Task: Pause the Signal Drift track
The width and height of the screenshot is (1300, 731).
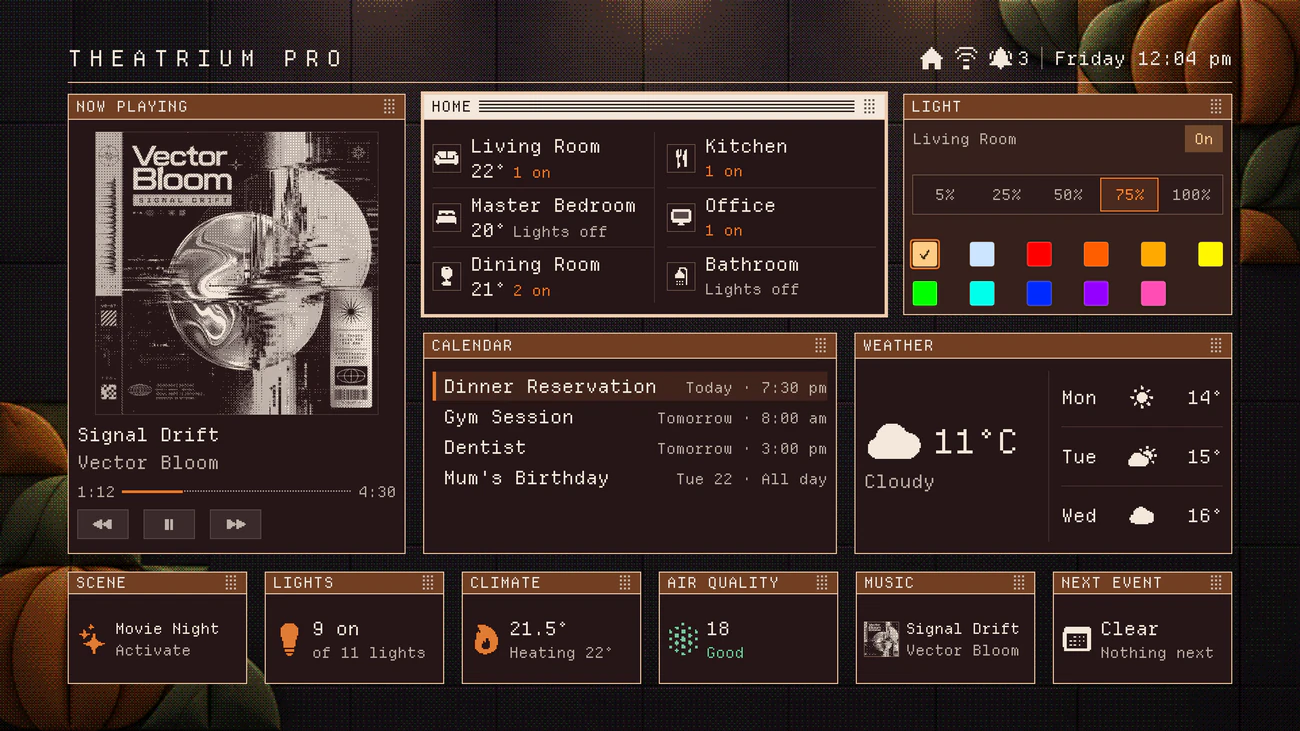Action: (168, 524)
